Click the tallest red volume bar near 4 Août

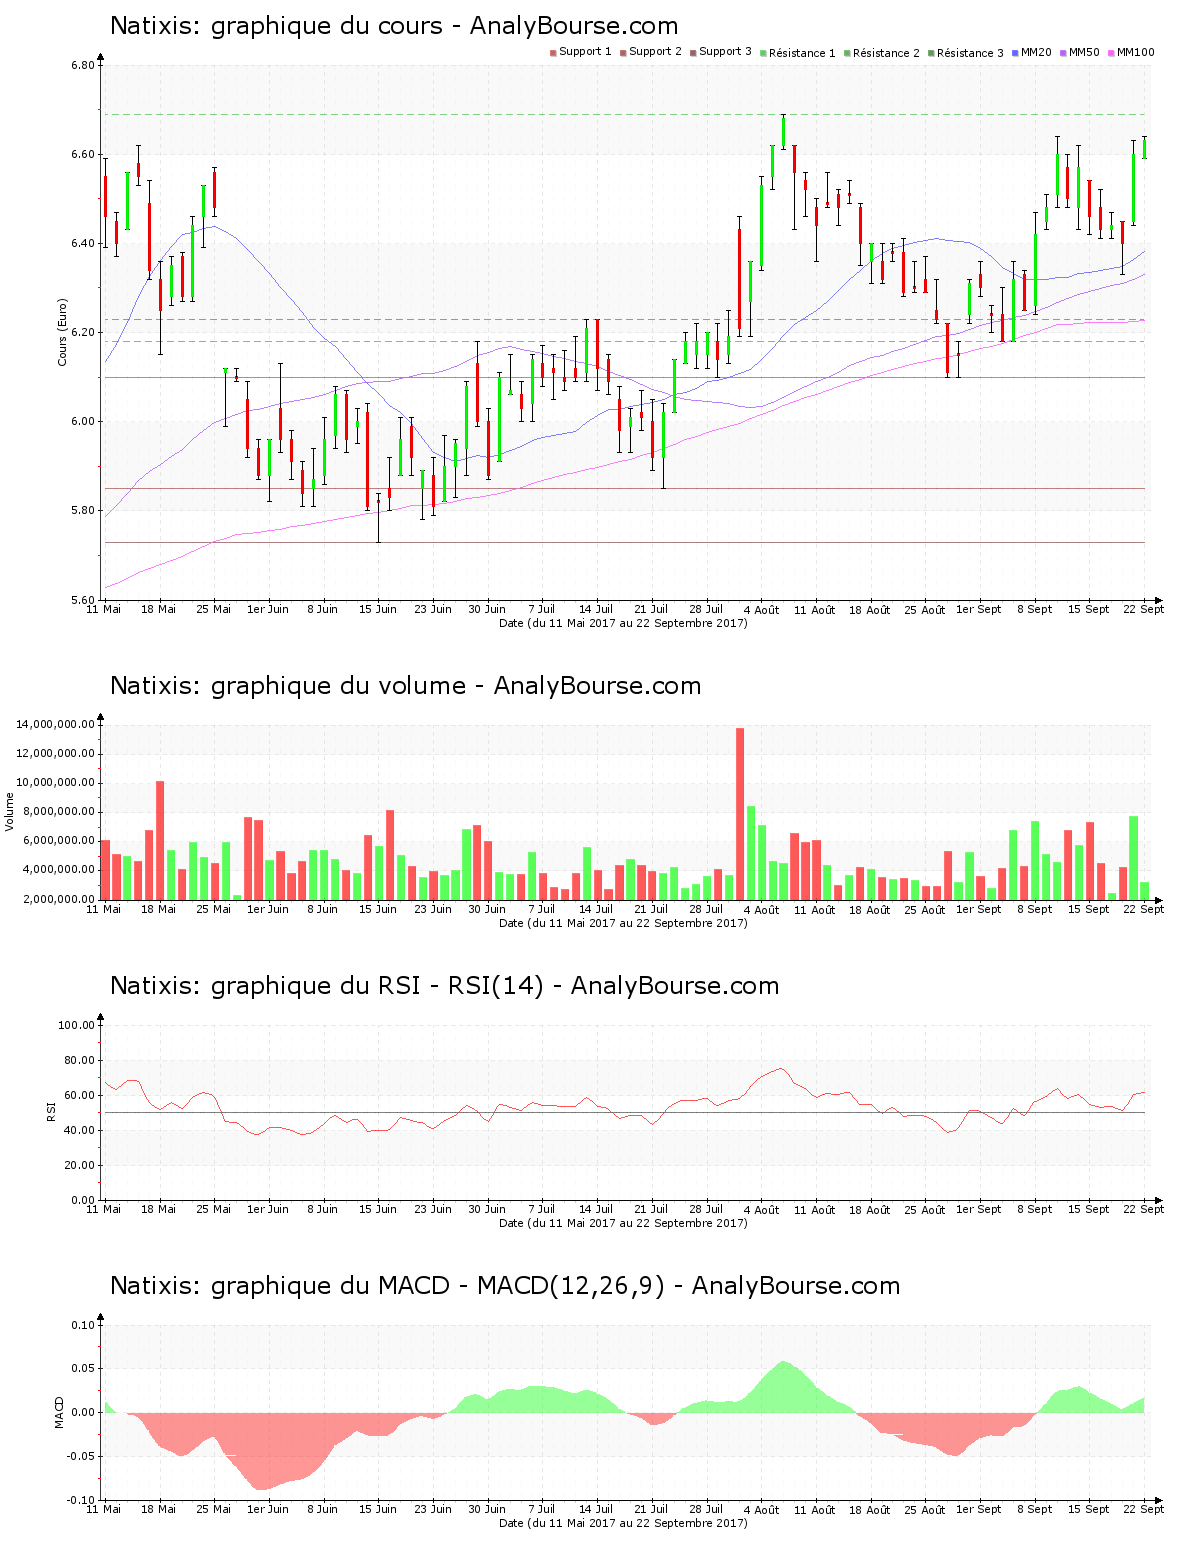coord(740,813)
